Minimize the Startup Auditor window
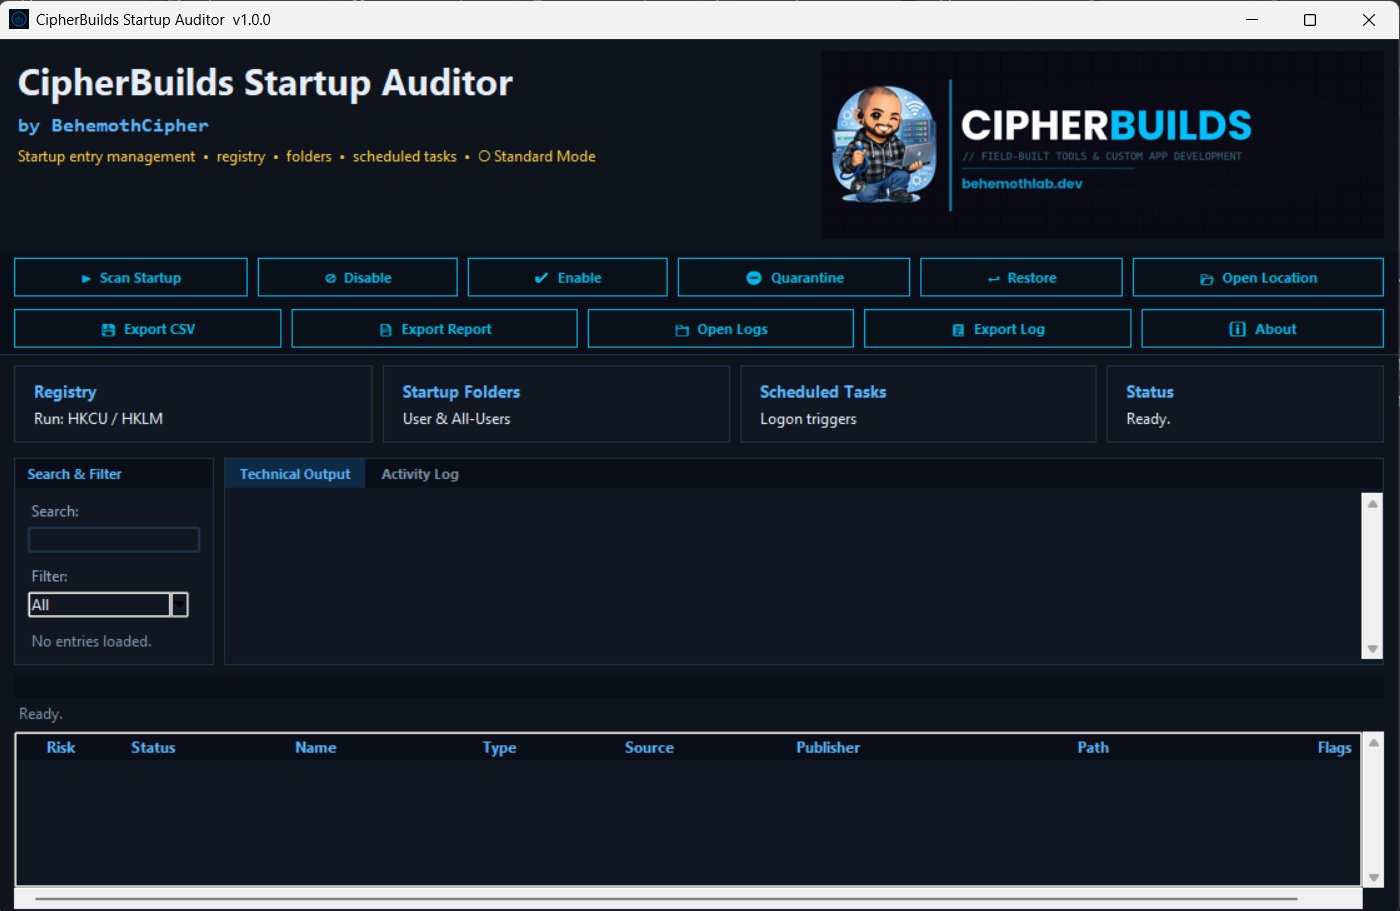 tap(1252, 19)
